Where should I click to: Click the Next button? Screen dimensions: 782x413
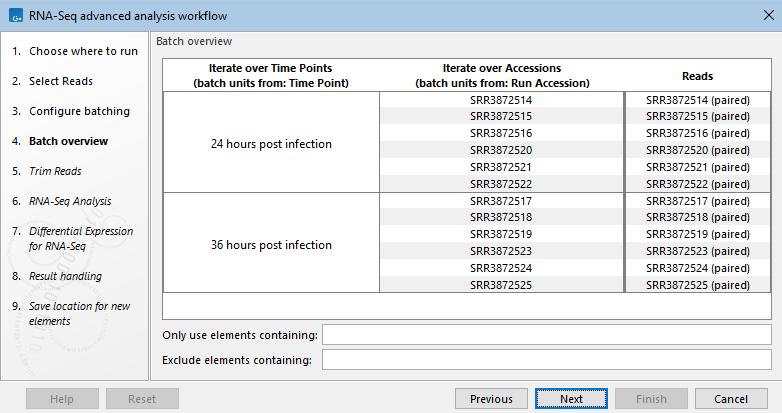pyautogui.click(x=571, y=398)
